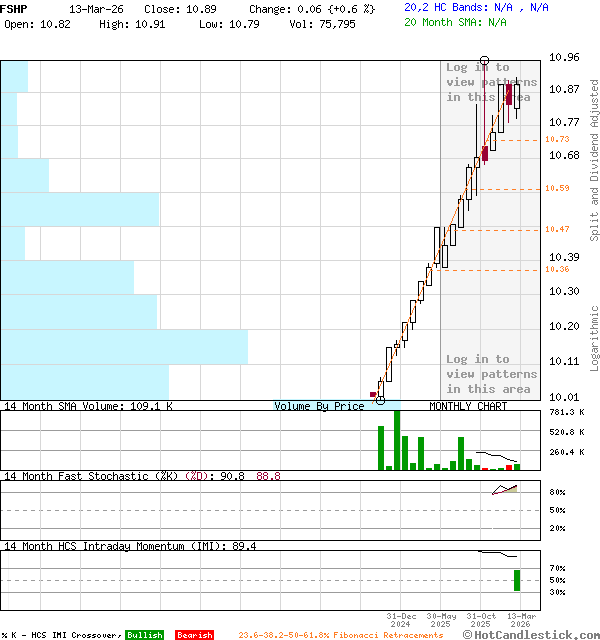Click the red candlestick at the bottom left of the trend
600x640 pixels.
coord(373,395)
